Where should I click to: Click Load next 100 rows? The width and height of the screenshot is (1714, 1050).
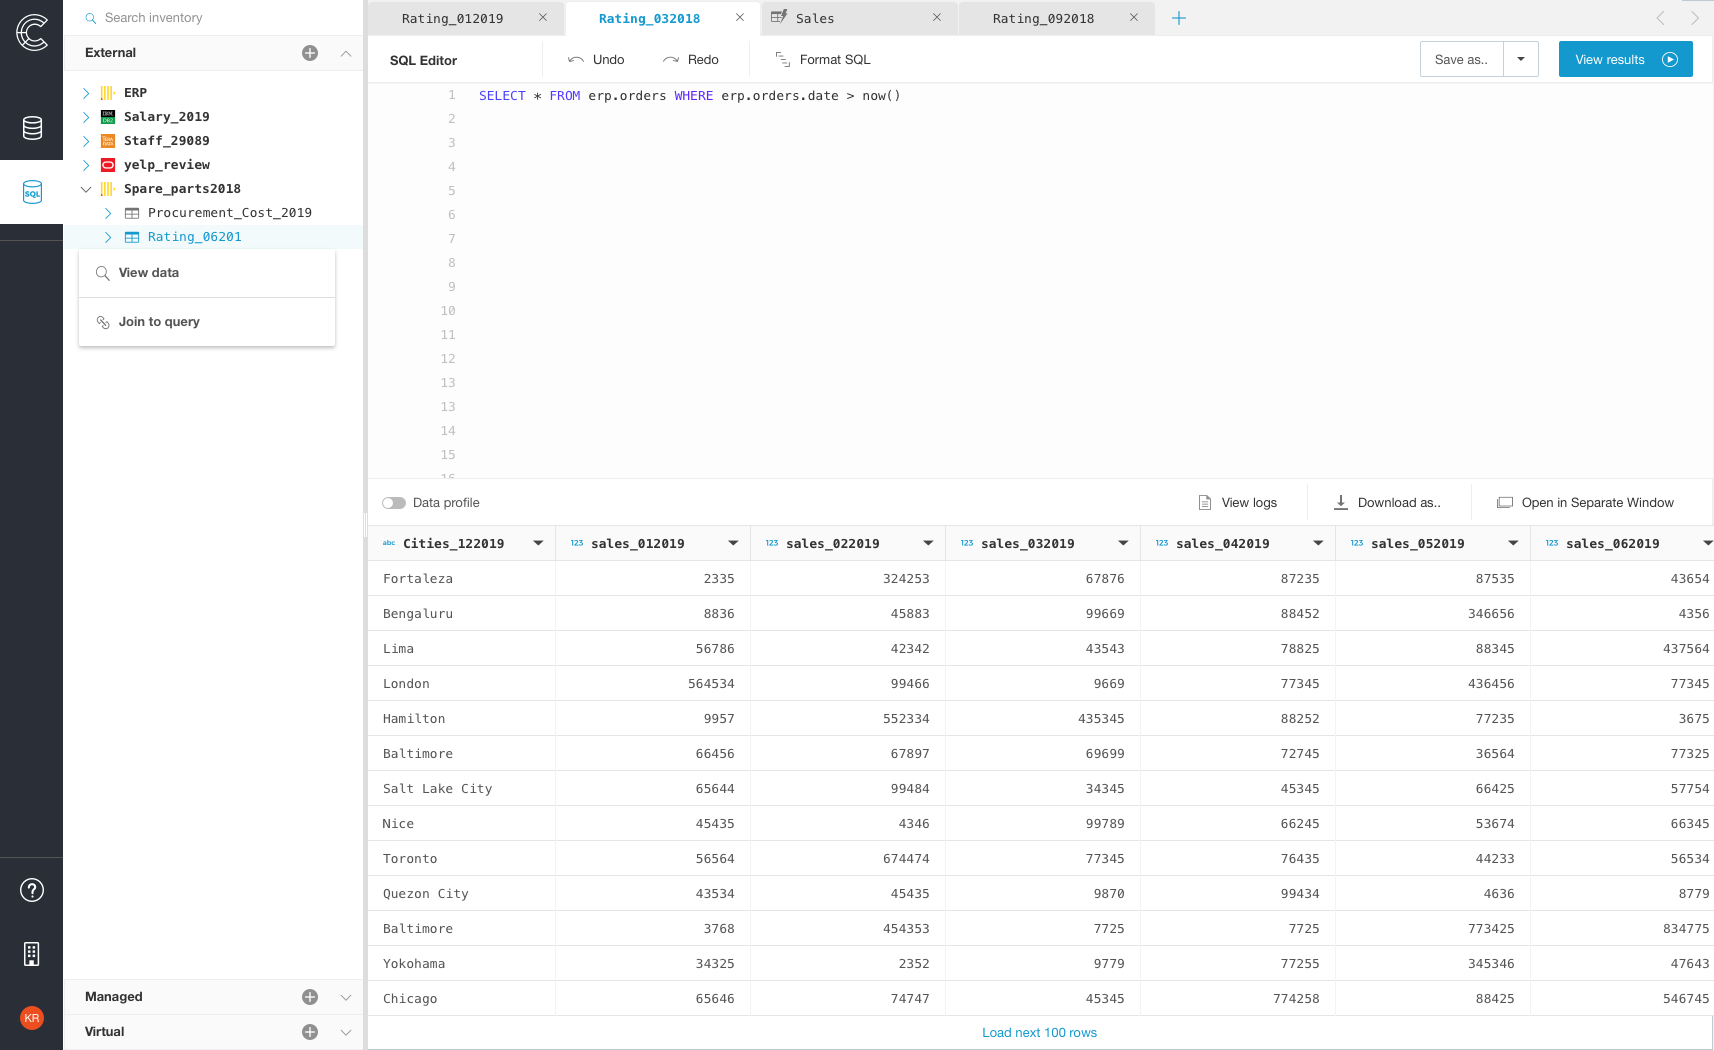1039,1032
